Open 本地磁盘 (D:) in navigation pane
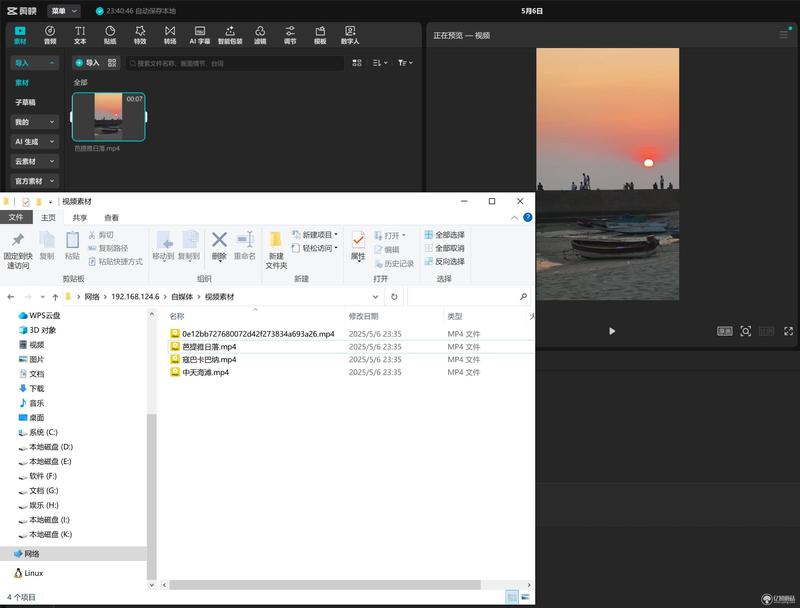The height and width of the screenshot is (608, 800). 51,447
